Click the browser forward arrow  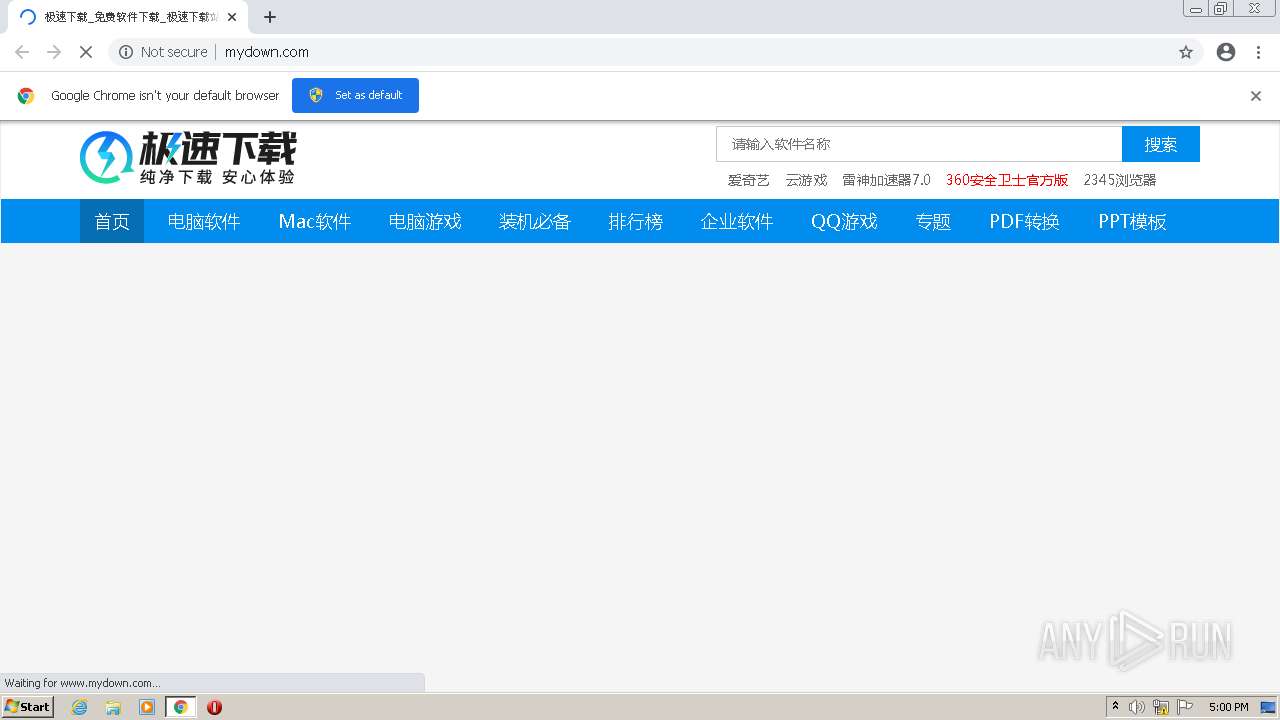pyautogui.click(x=54, y=52)
